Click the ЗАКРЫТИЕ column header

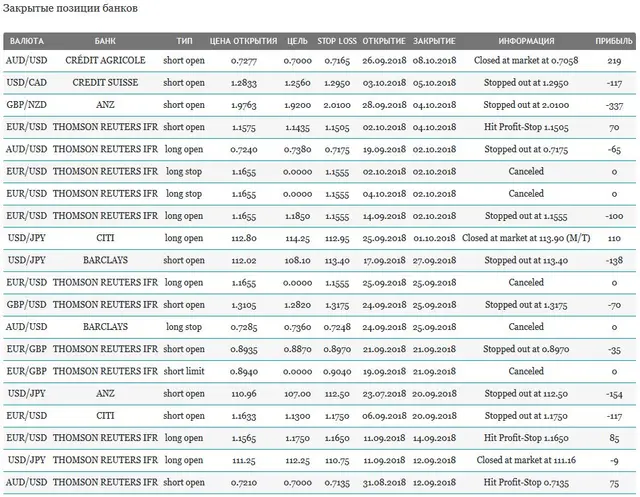[434, 41]
